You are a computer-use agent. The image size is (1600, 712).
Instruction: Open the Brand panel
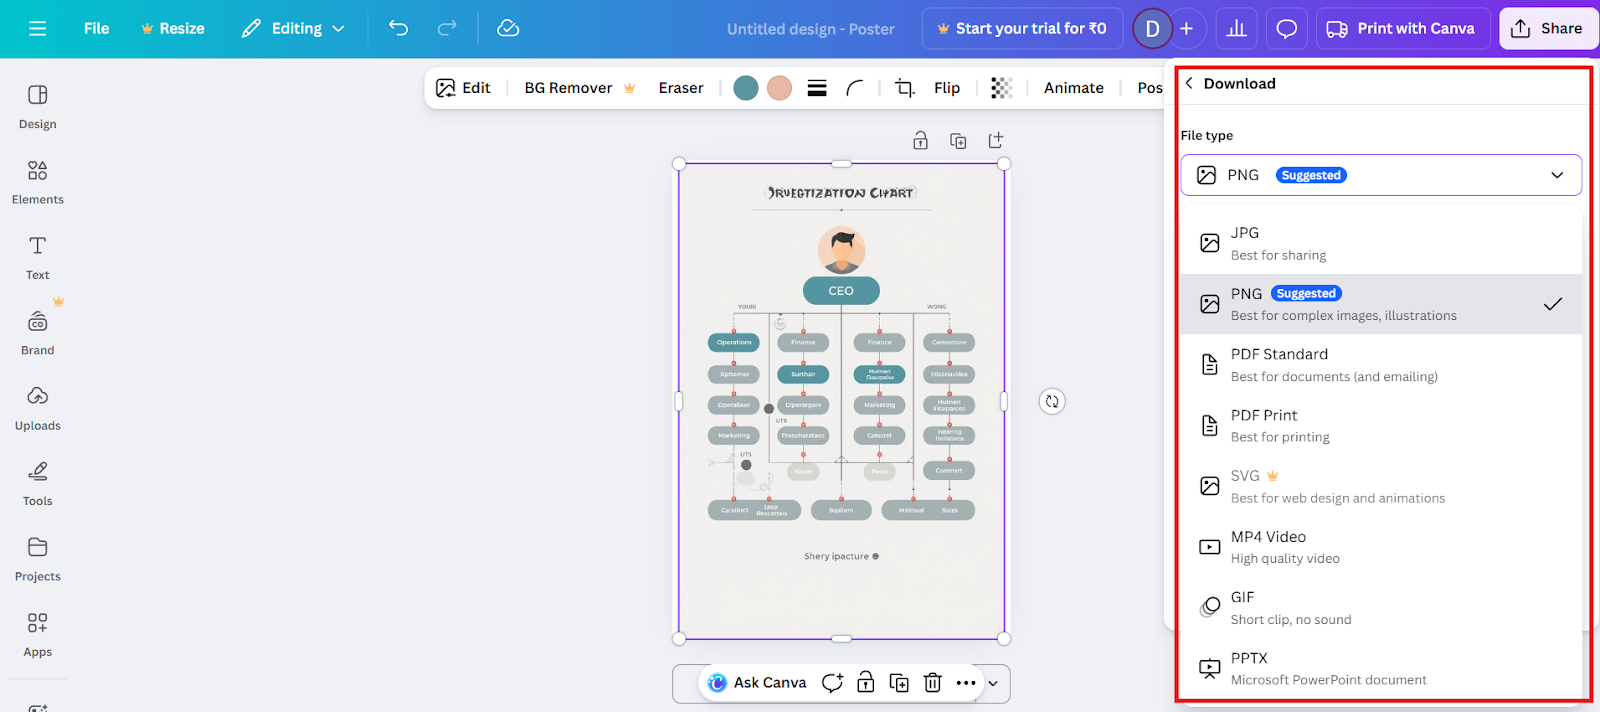(x=37, y=333)
